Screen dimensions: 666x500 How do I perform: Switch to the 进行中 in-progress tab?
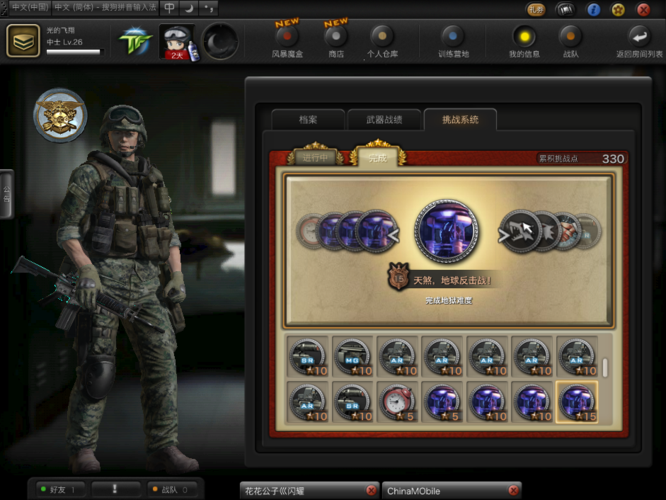coord(315,157)
